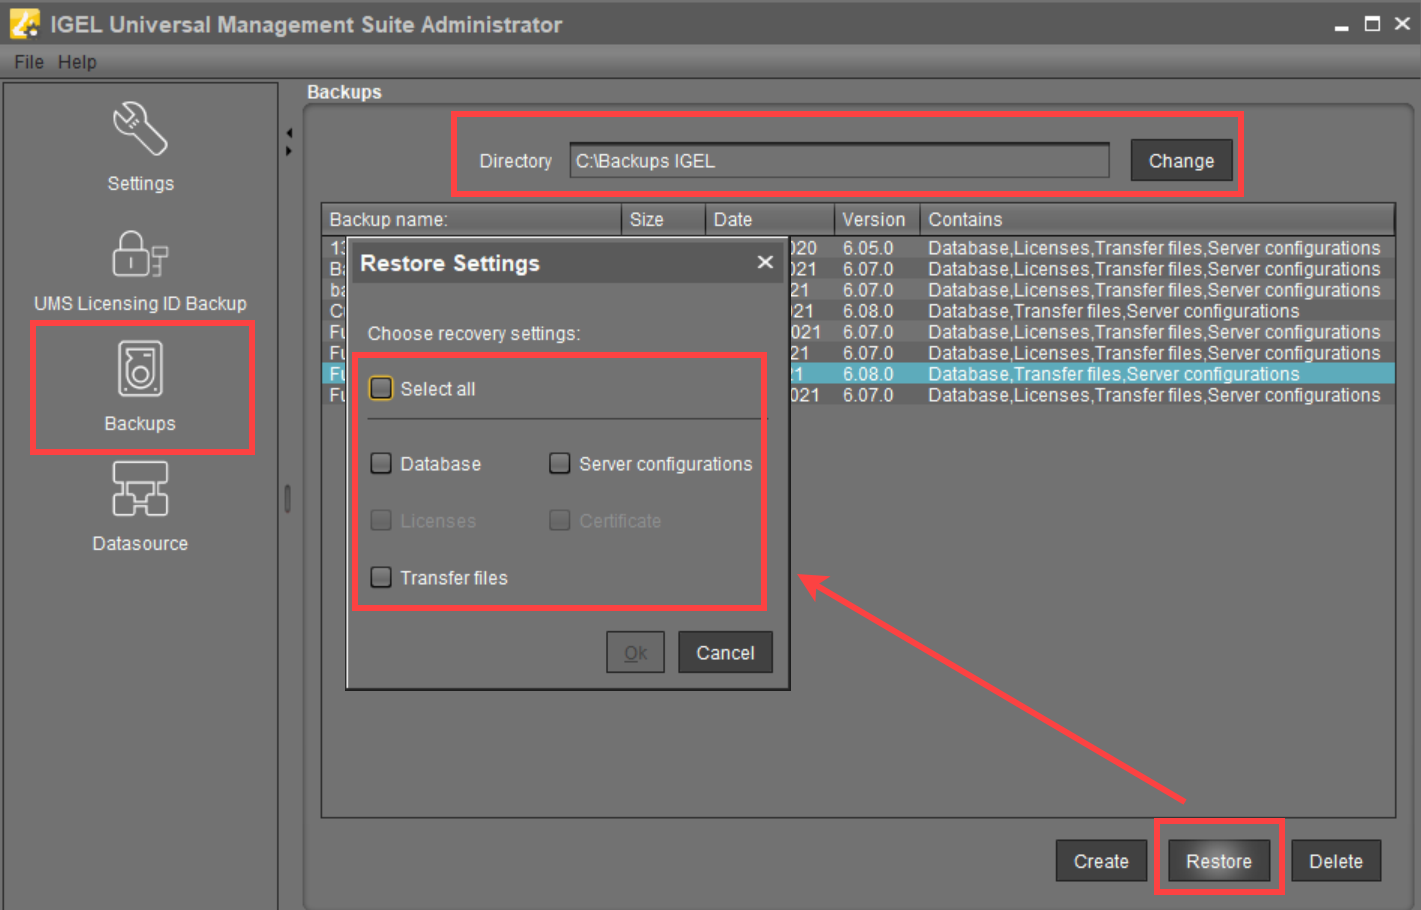Open the File menu
1421x910 pixels.
tap(28, 62)
